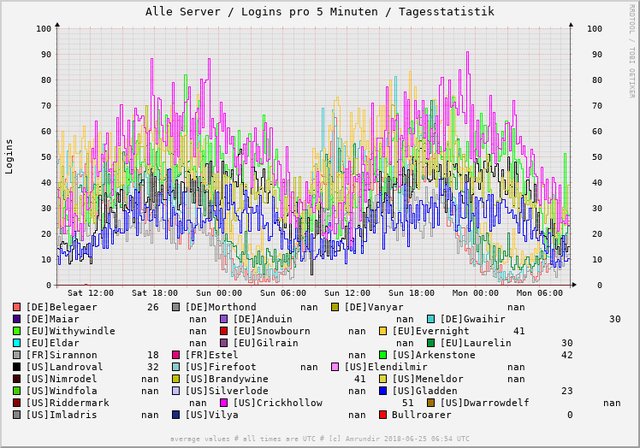Screen dimensions: 640x448
Task: Click the [EU]Evernight yellow legend swatch
Action: 385,331
